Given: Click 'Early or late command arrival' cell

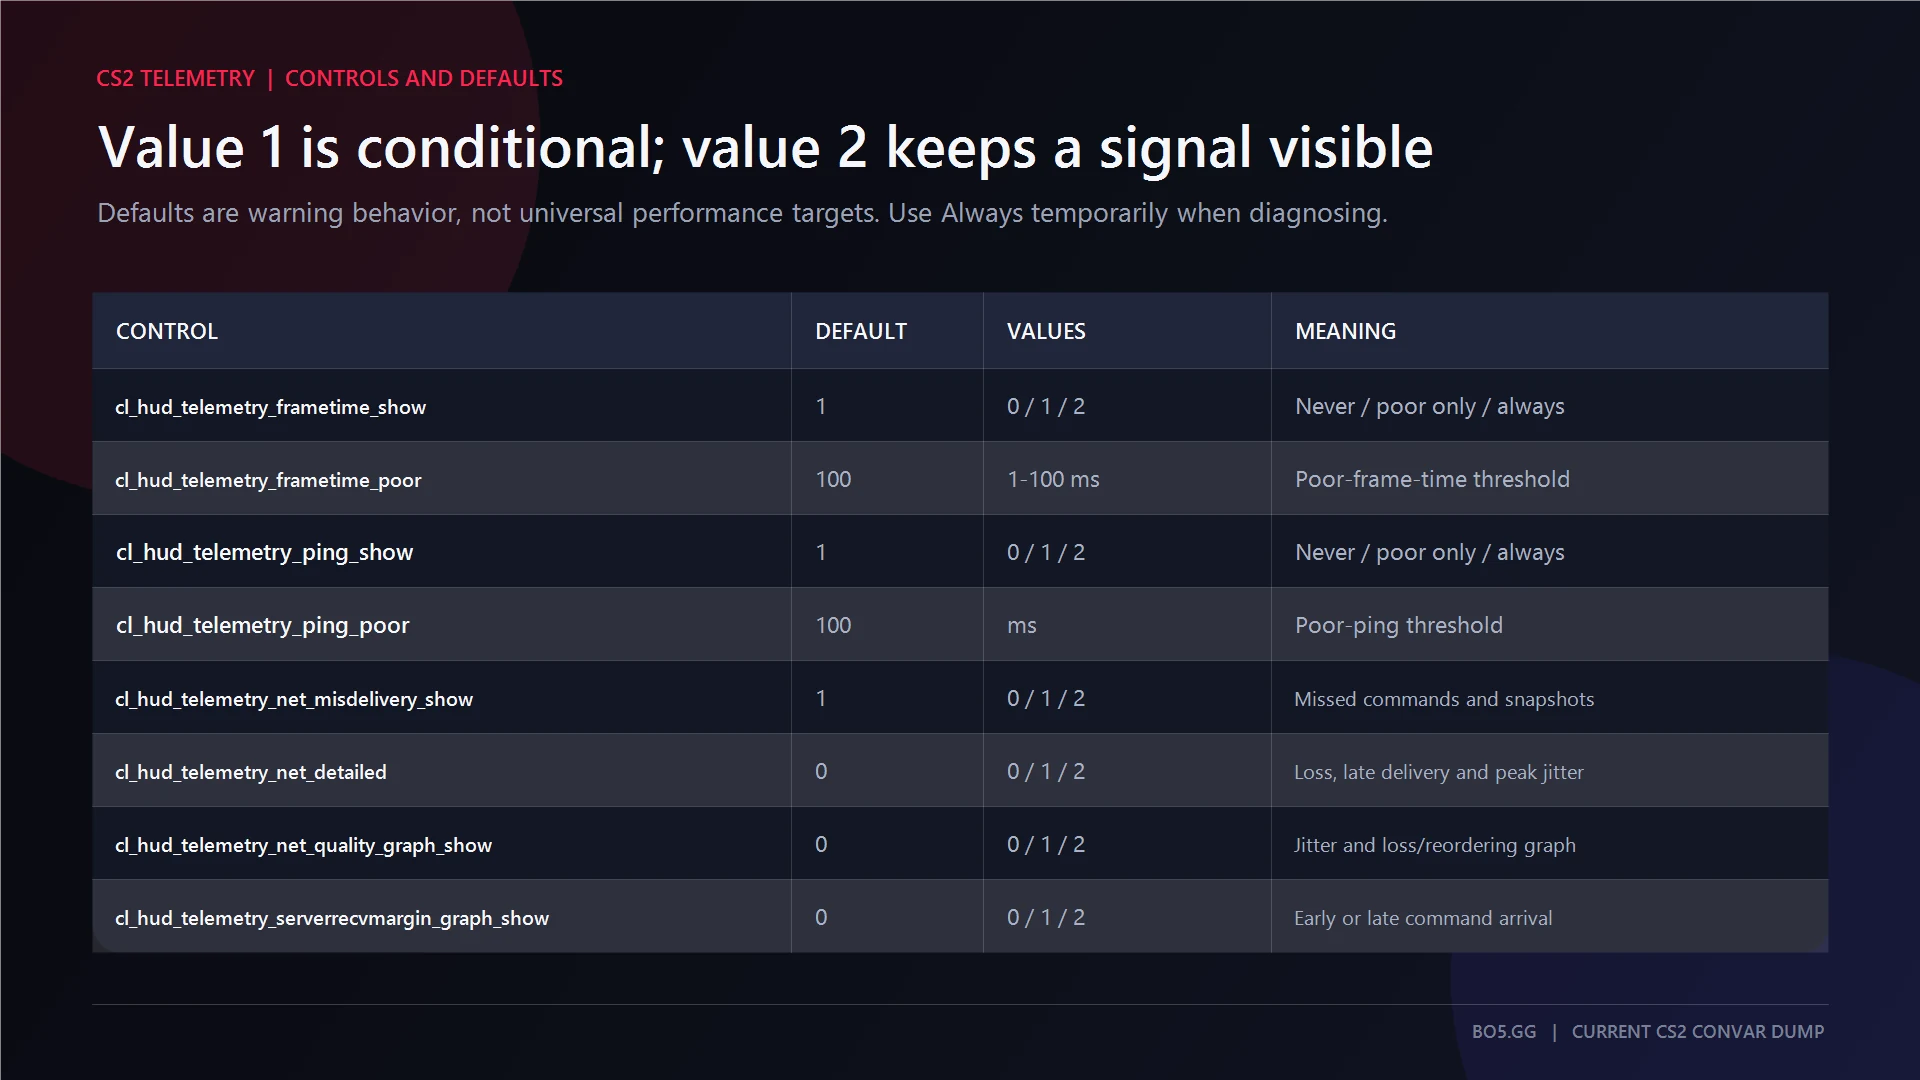Looking at the screenshot, I should click(x=1423, y=918).
